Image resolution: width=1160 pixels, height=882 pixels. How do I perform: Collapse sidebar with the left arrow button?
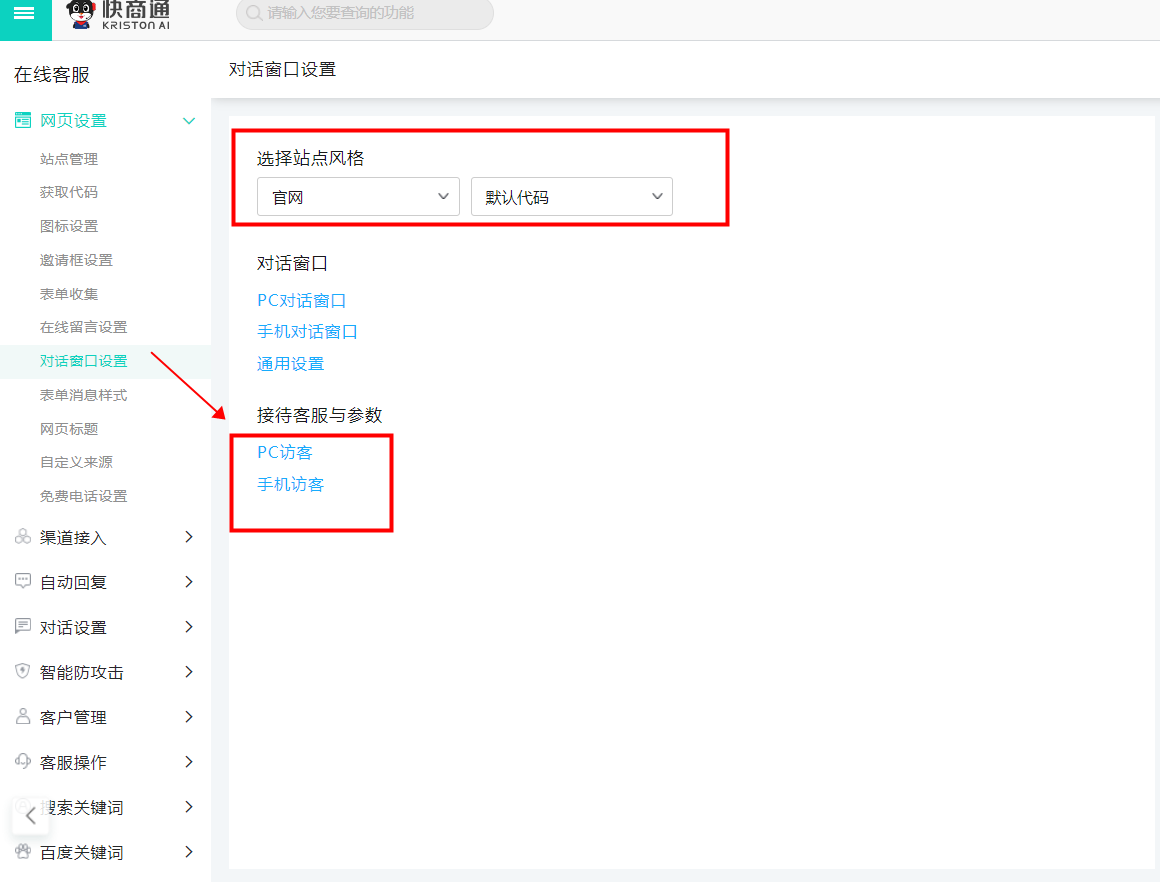[30, 815]
